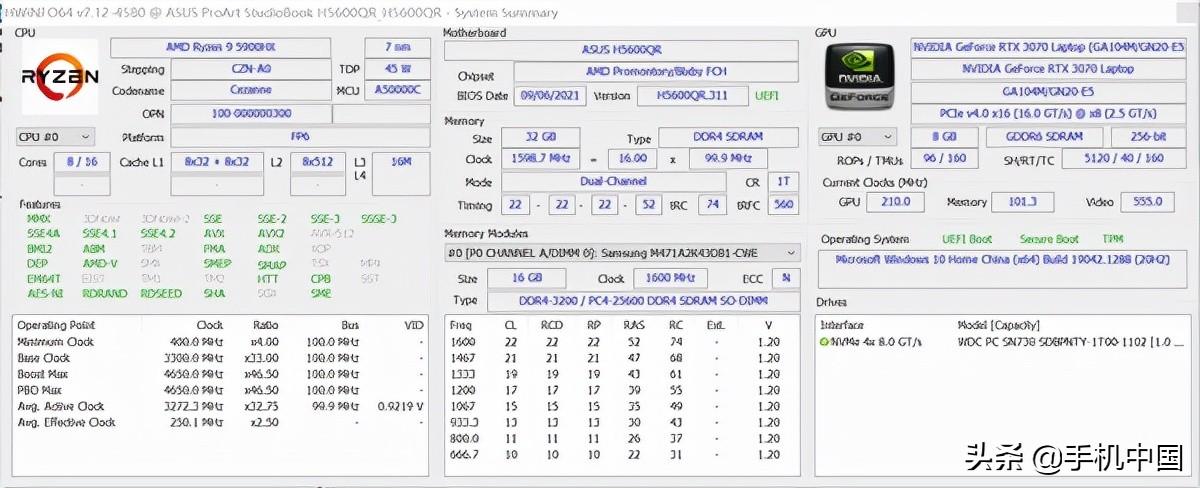Click the ECC N value field
The image size is (1200, 488).
tap(786, 279)
